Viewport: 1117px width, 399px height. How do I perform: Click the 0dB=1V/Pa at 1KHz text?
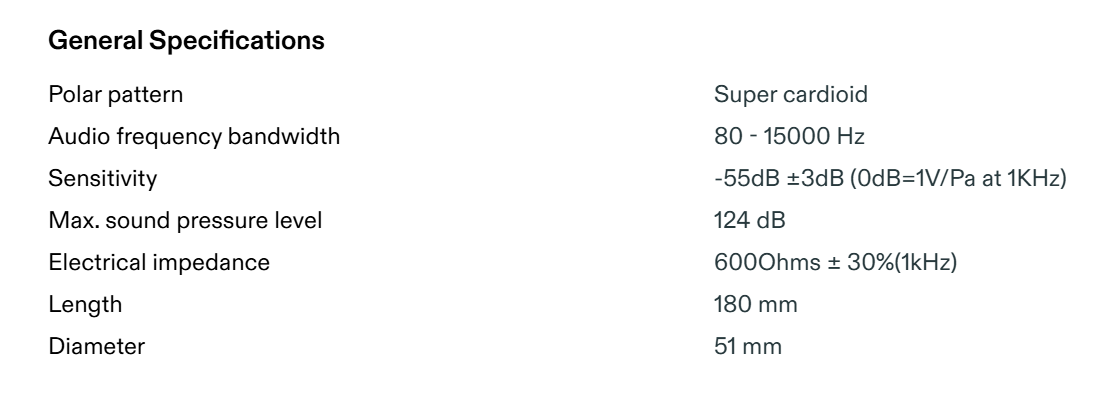(x=958, y=178)
